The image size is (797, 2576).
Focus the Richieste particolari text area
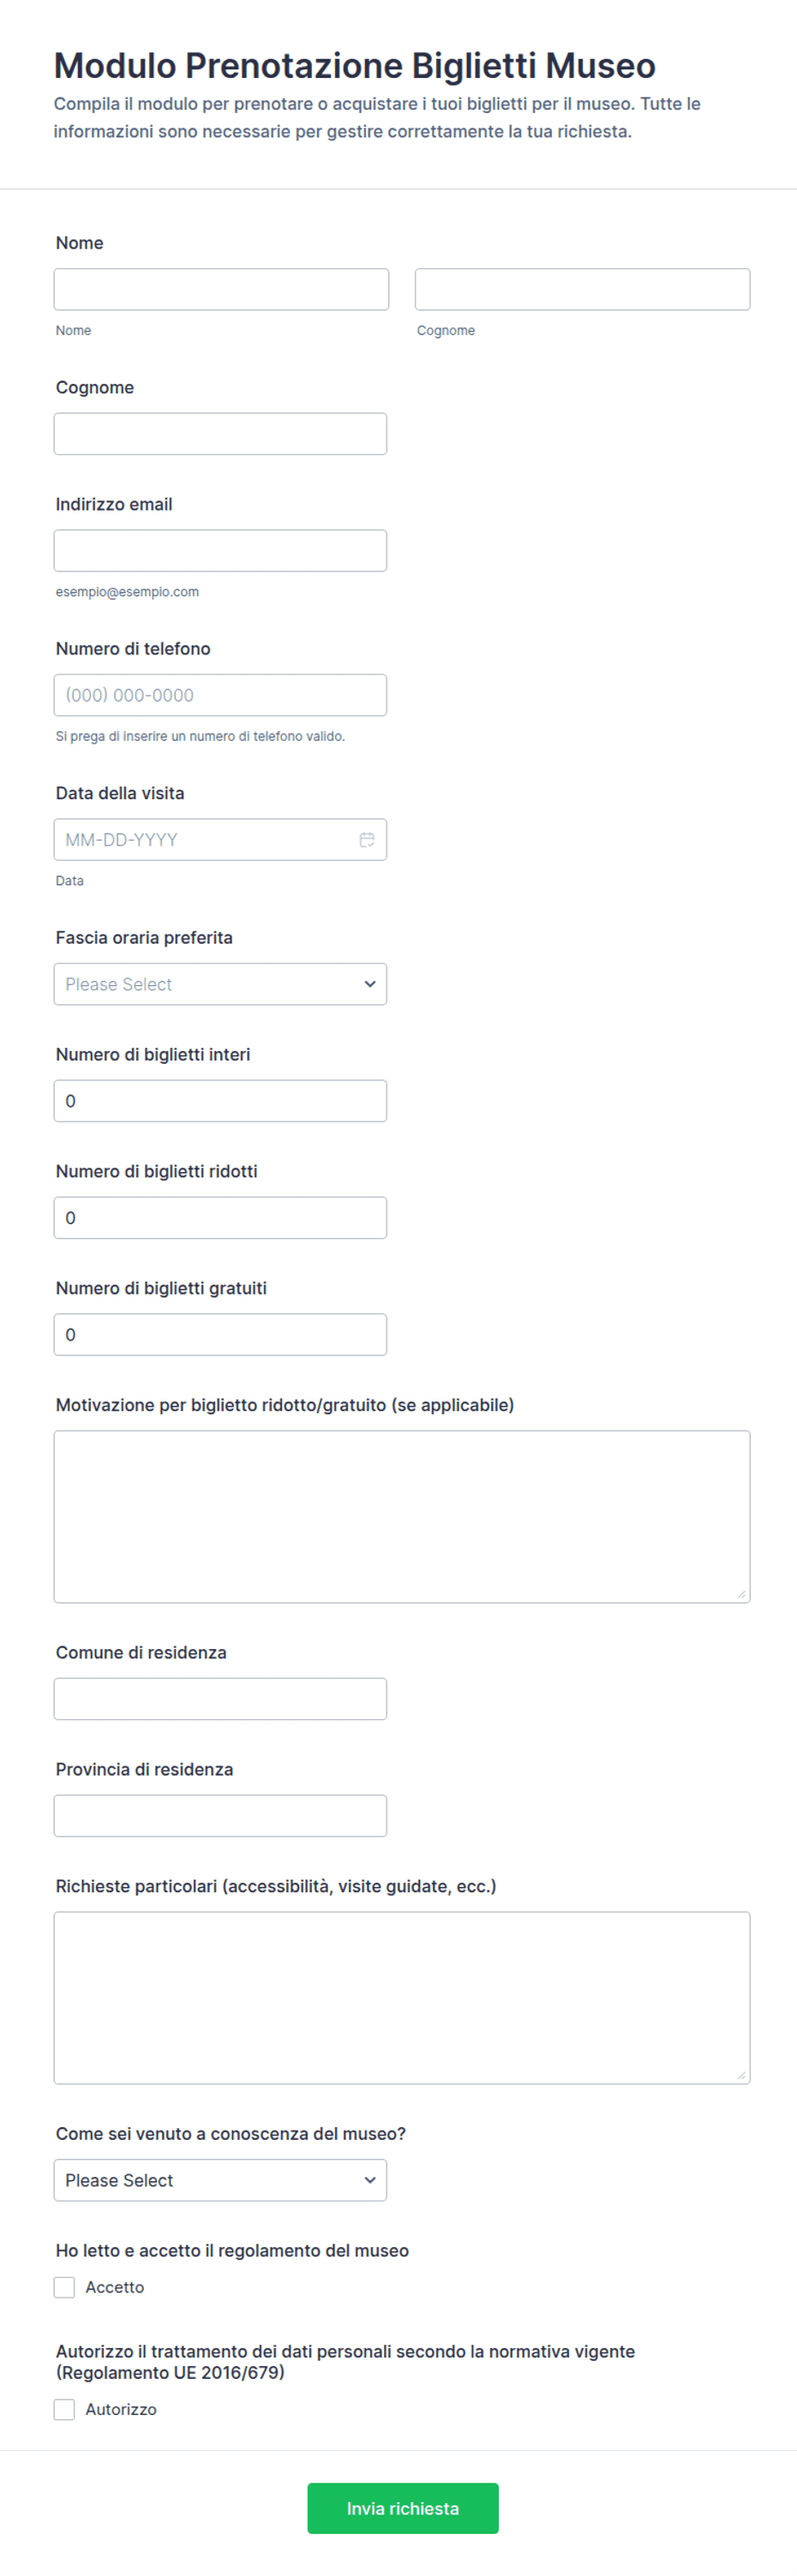pyautogui.click(x=402, y=1998)
